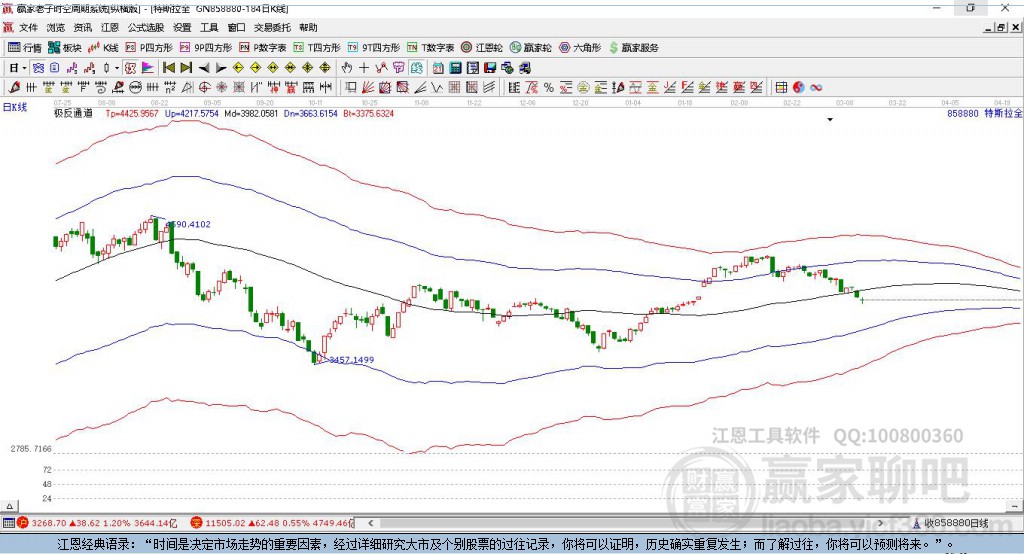Viewport: 1024px width, 554px height.
Task: Open the 文件 menu
Action: (28, 27)
